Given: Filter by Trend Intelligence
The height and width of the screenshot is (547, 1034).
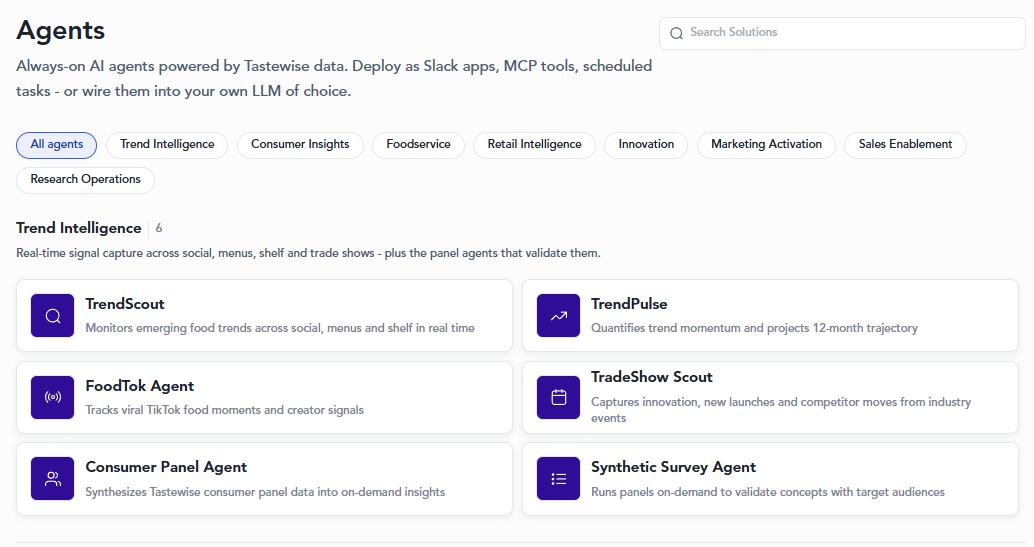Looking at the screenshot, I should [x=167, y=145].
